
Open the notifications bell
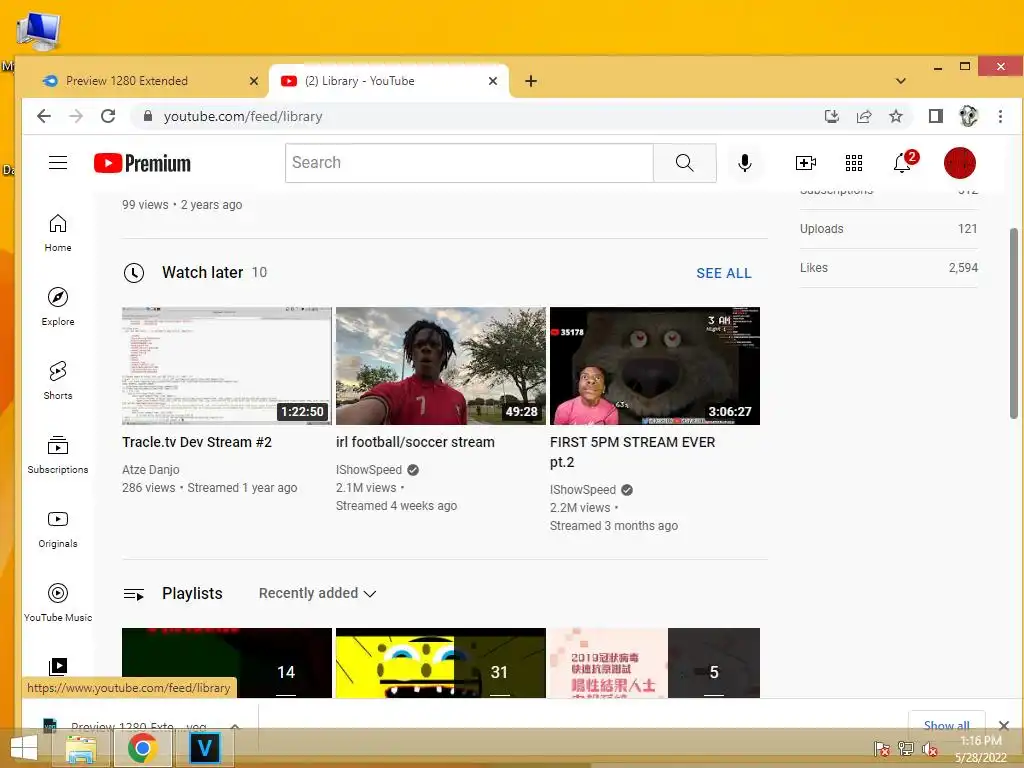(x=903, y=163)
